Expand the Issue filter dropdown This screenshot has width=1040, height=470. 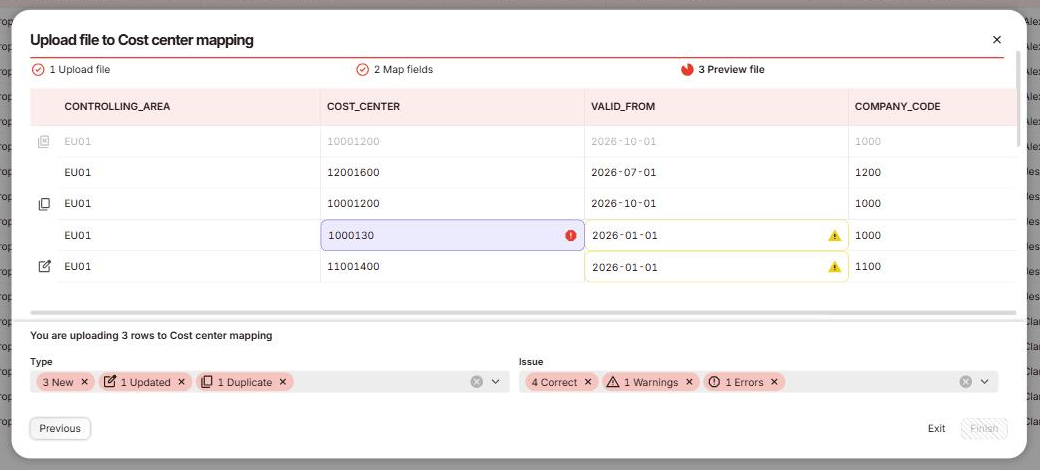click(984, 382)
